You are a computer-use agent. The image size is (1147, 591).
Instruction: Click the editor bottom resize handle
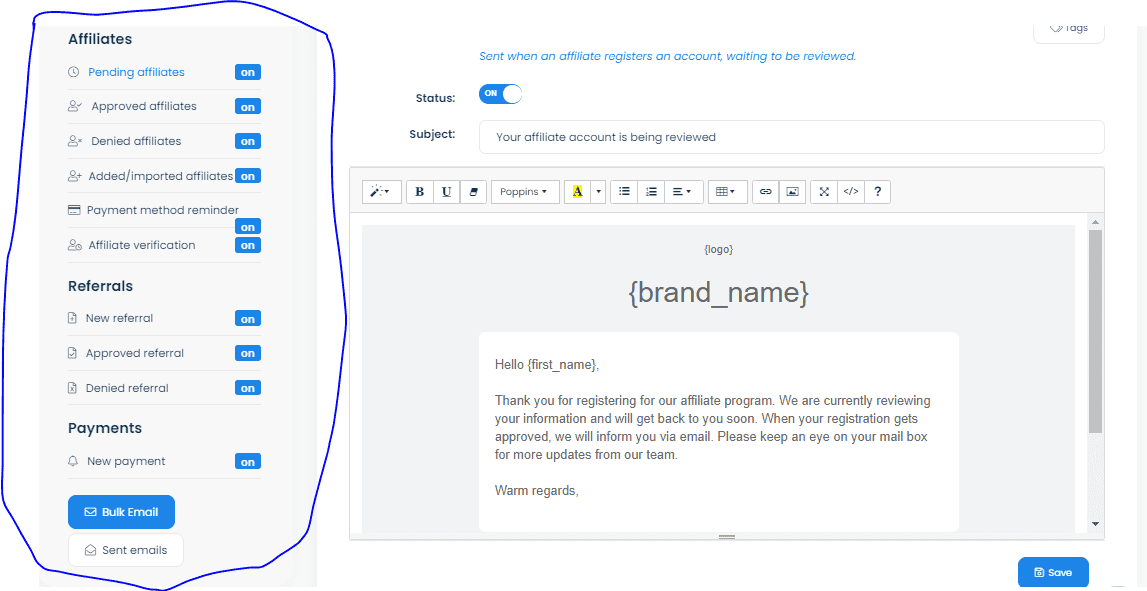click(726, 537)
